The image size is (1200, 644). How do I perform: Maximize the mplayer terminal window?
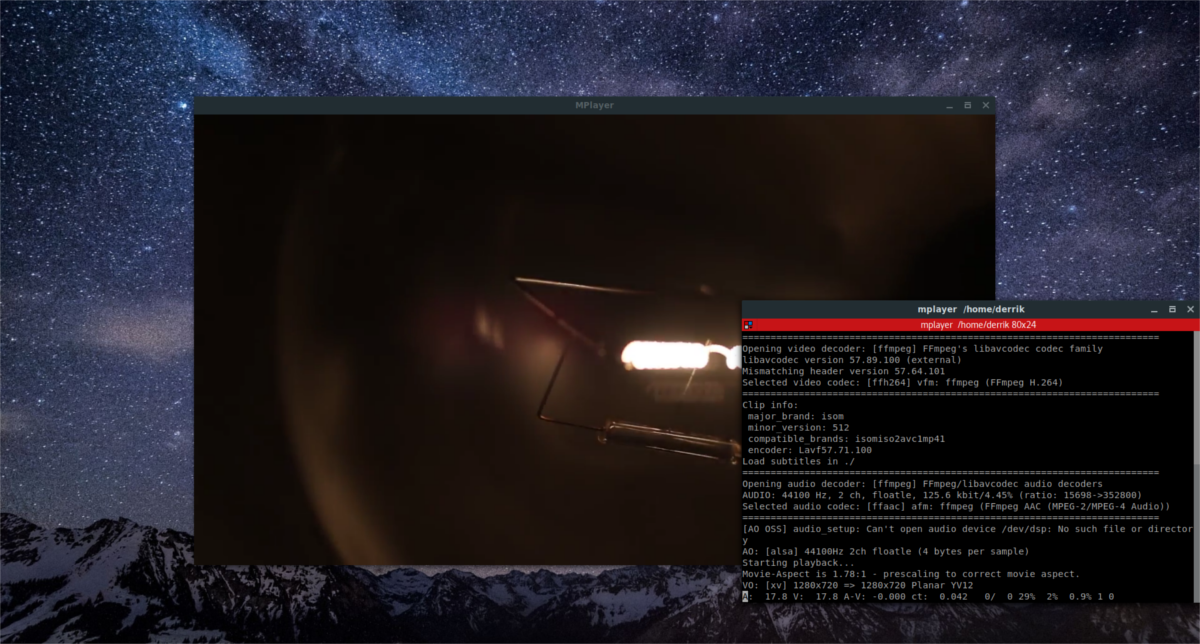click(1172, 310)
